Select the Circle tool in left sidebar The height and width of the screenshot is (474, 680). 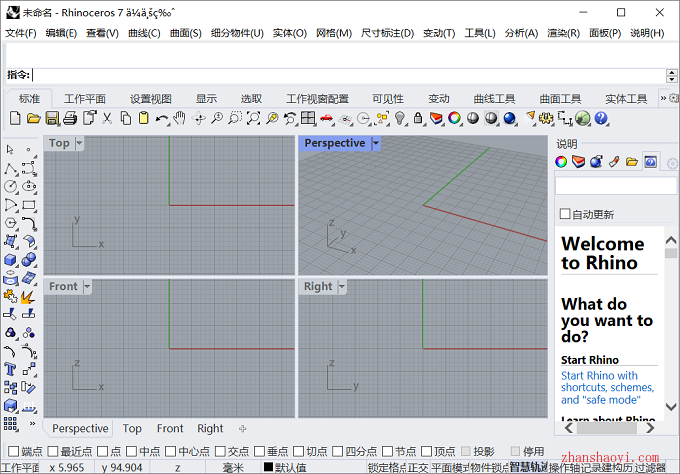[x=11, y=186]
